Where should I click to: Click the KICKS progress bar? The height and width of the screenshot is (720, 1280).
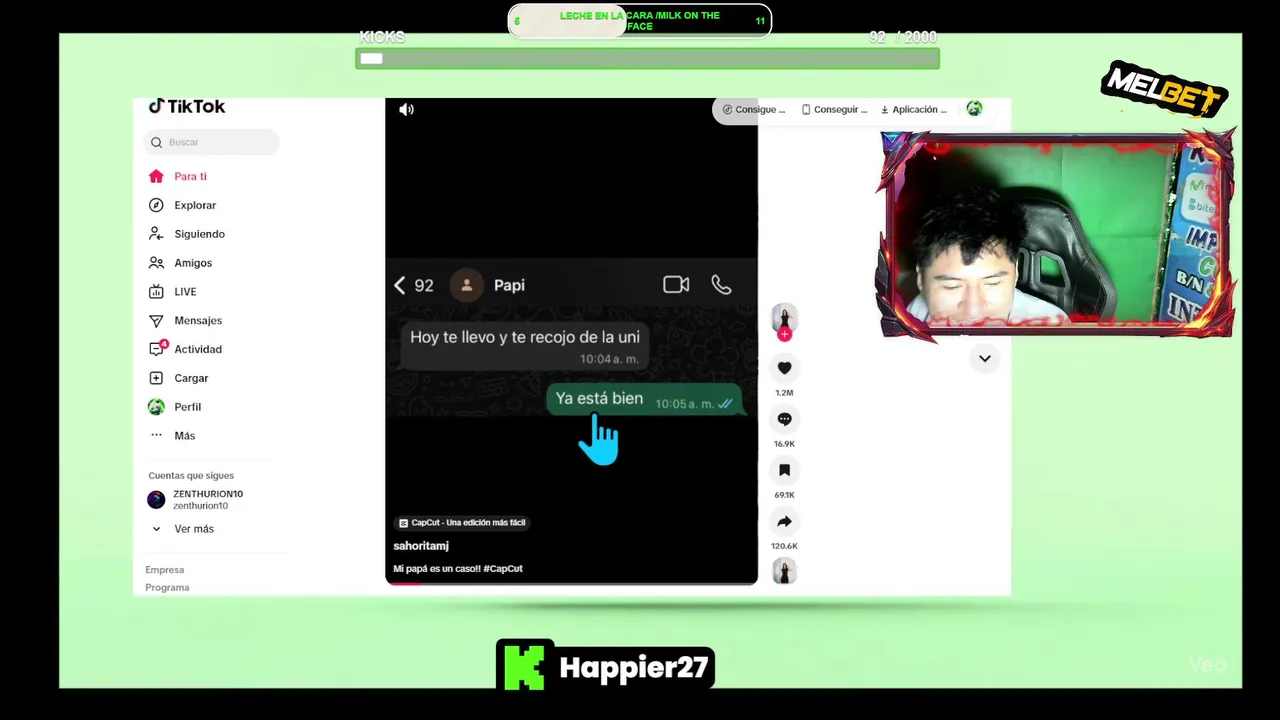coord(647,59)
